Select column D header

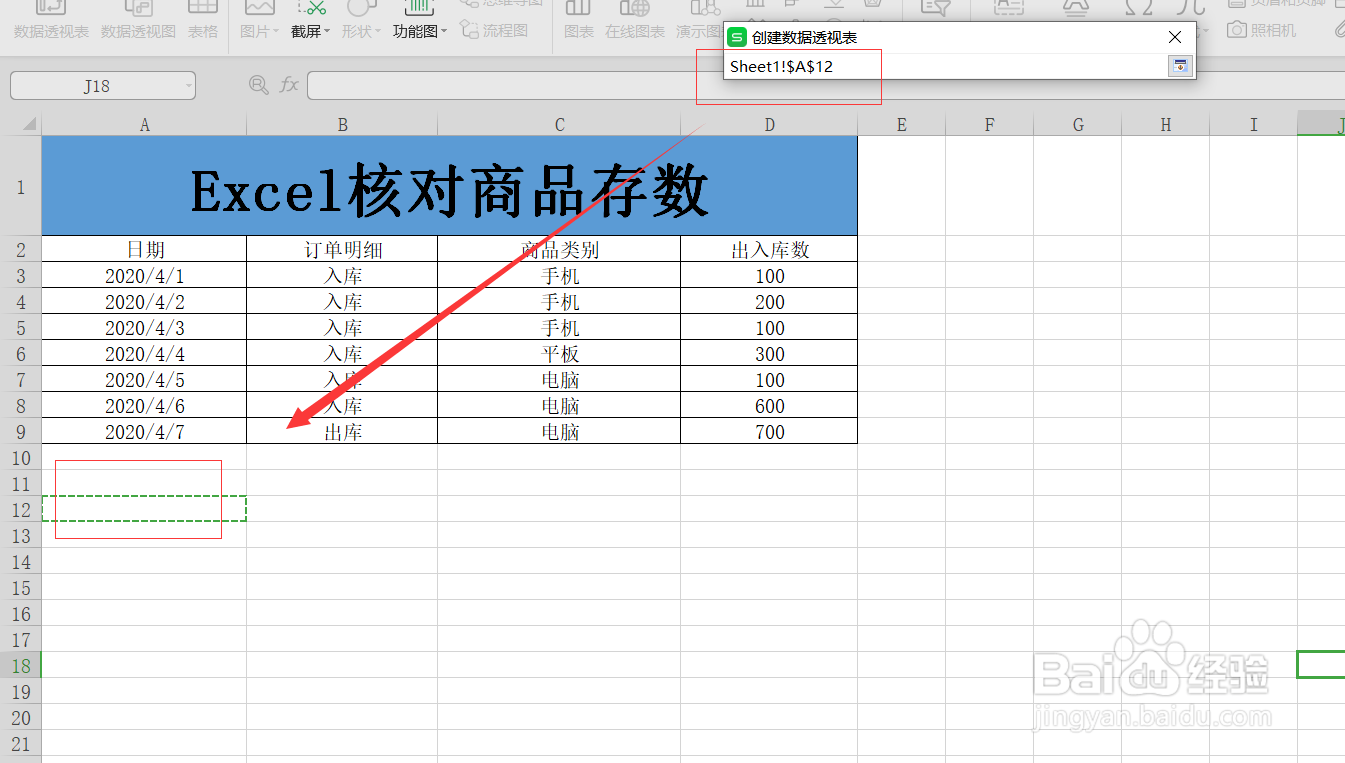[x=769, y=124]
